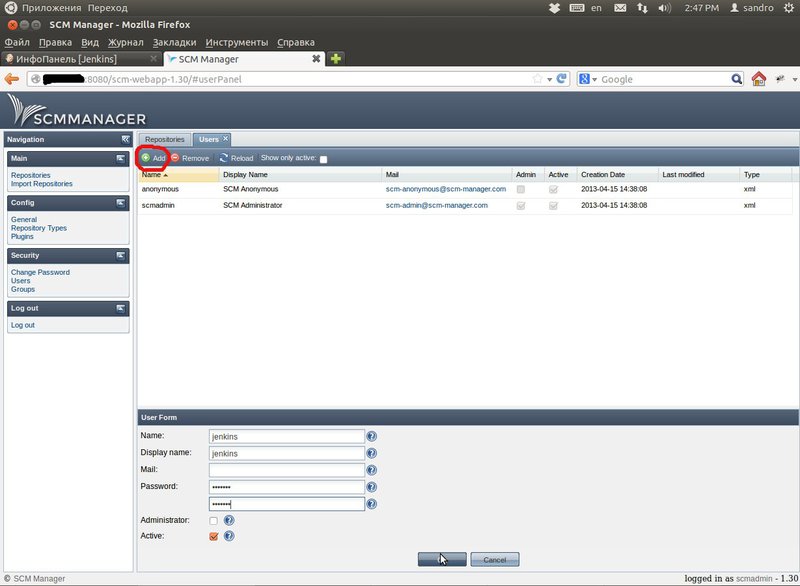Viewport: 800px width, 586px height.
Task: Click the Ok button beside Cancel
Action: tap(442, 559)
